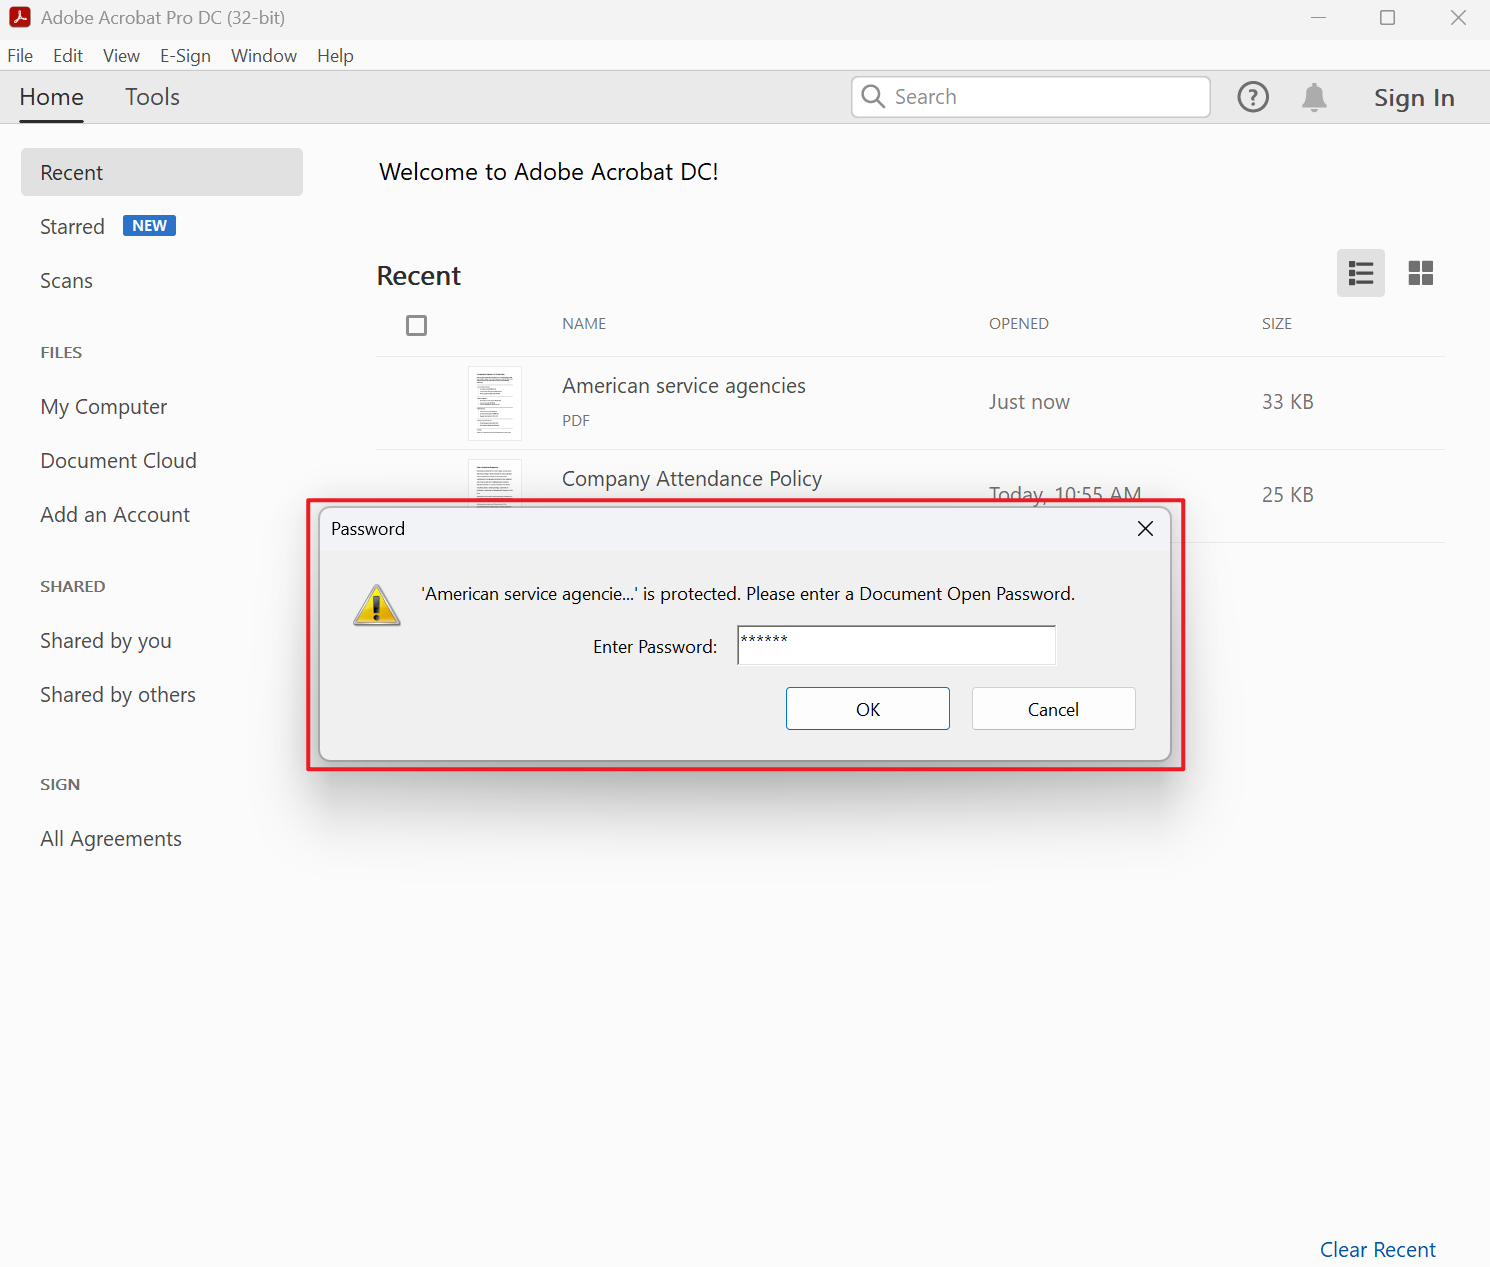The image size is (1490, 1267).
Task: Close the Adobe Acrobat window
Action: (1458, 18)
